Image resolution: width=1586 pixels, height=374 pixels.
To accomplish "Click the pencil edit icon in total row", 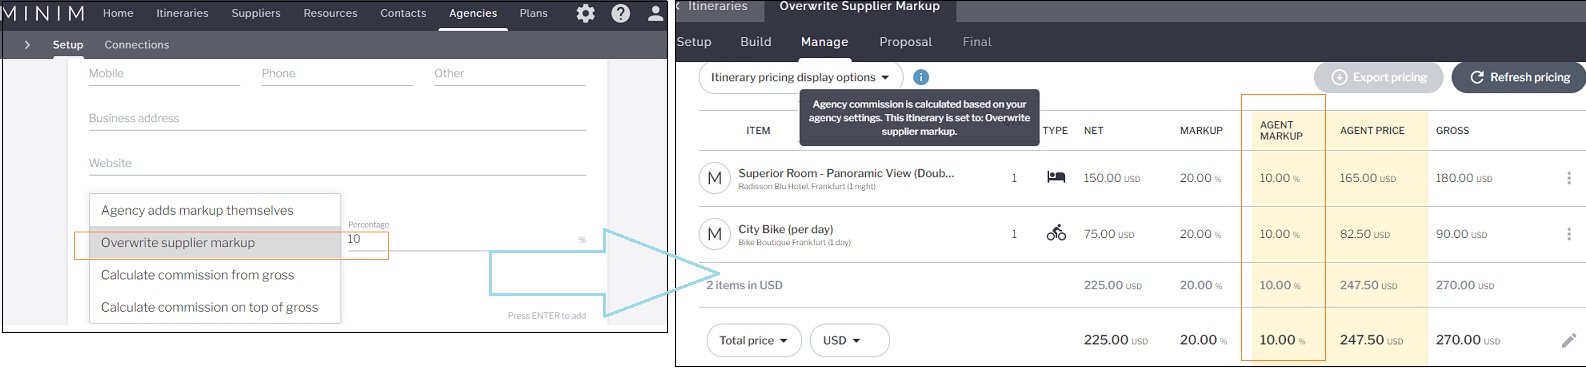I will tap(1568, 340).
